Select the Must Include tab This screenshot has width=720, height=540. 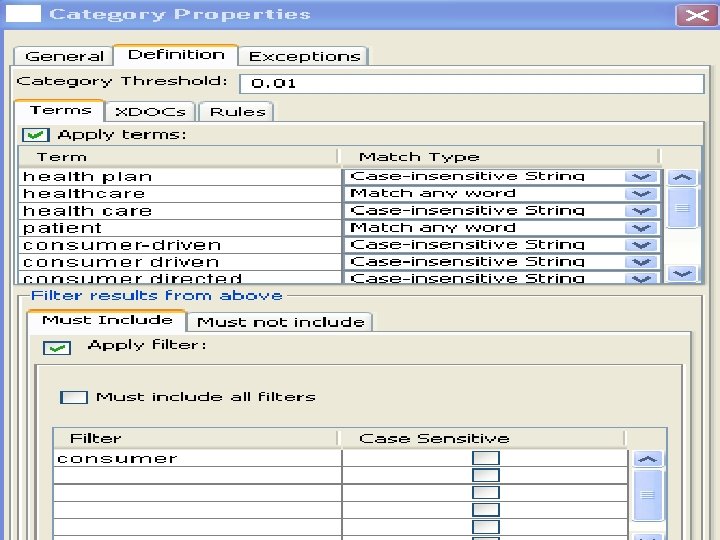(107, 320)
